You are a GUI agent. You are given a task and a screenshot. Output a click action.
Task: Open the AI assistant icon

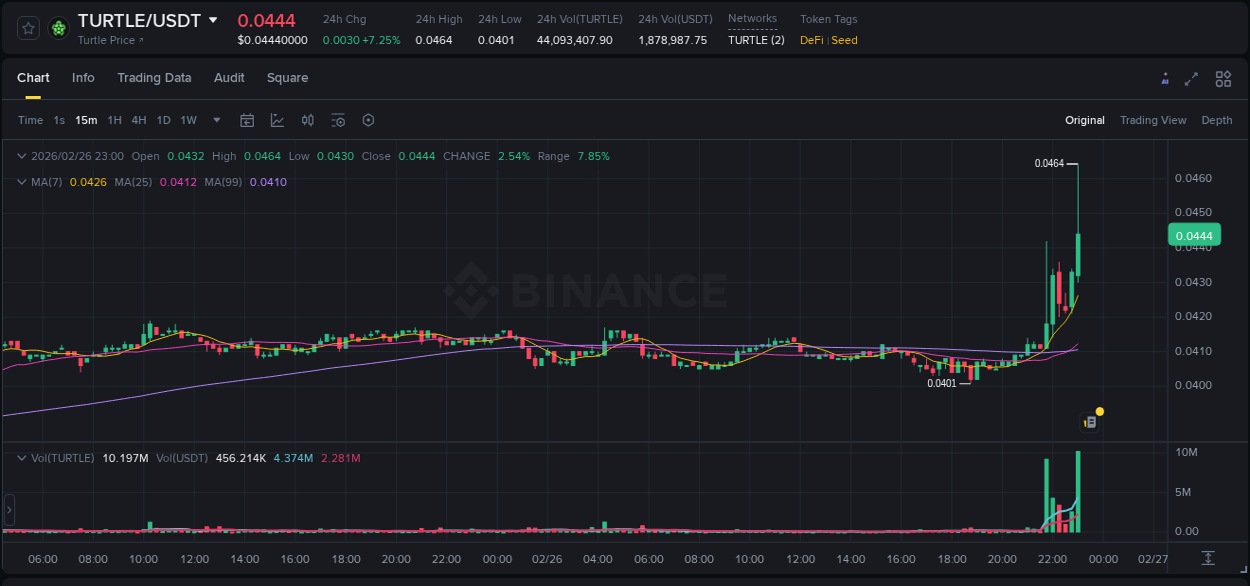coord(1165,78)
